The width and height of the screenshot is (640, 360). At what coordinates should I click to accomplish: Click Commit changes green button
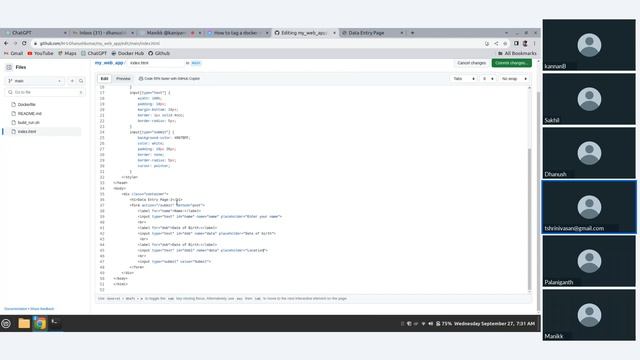click(511, 63)
